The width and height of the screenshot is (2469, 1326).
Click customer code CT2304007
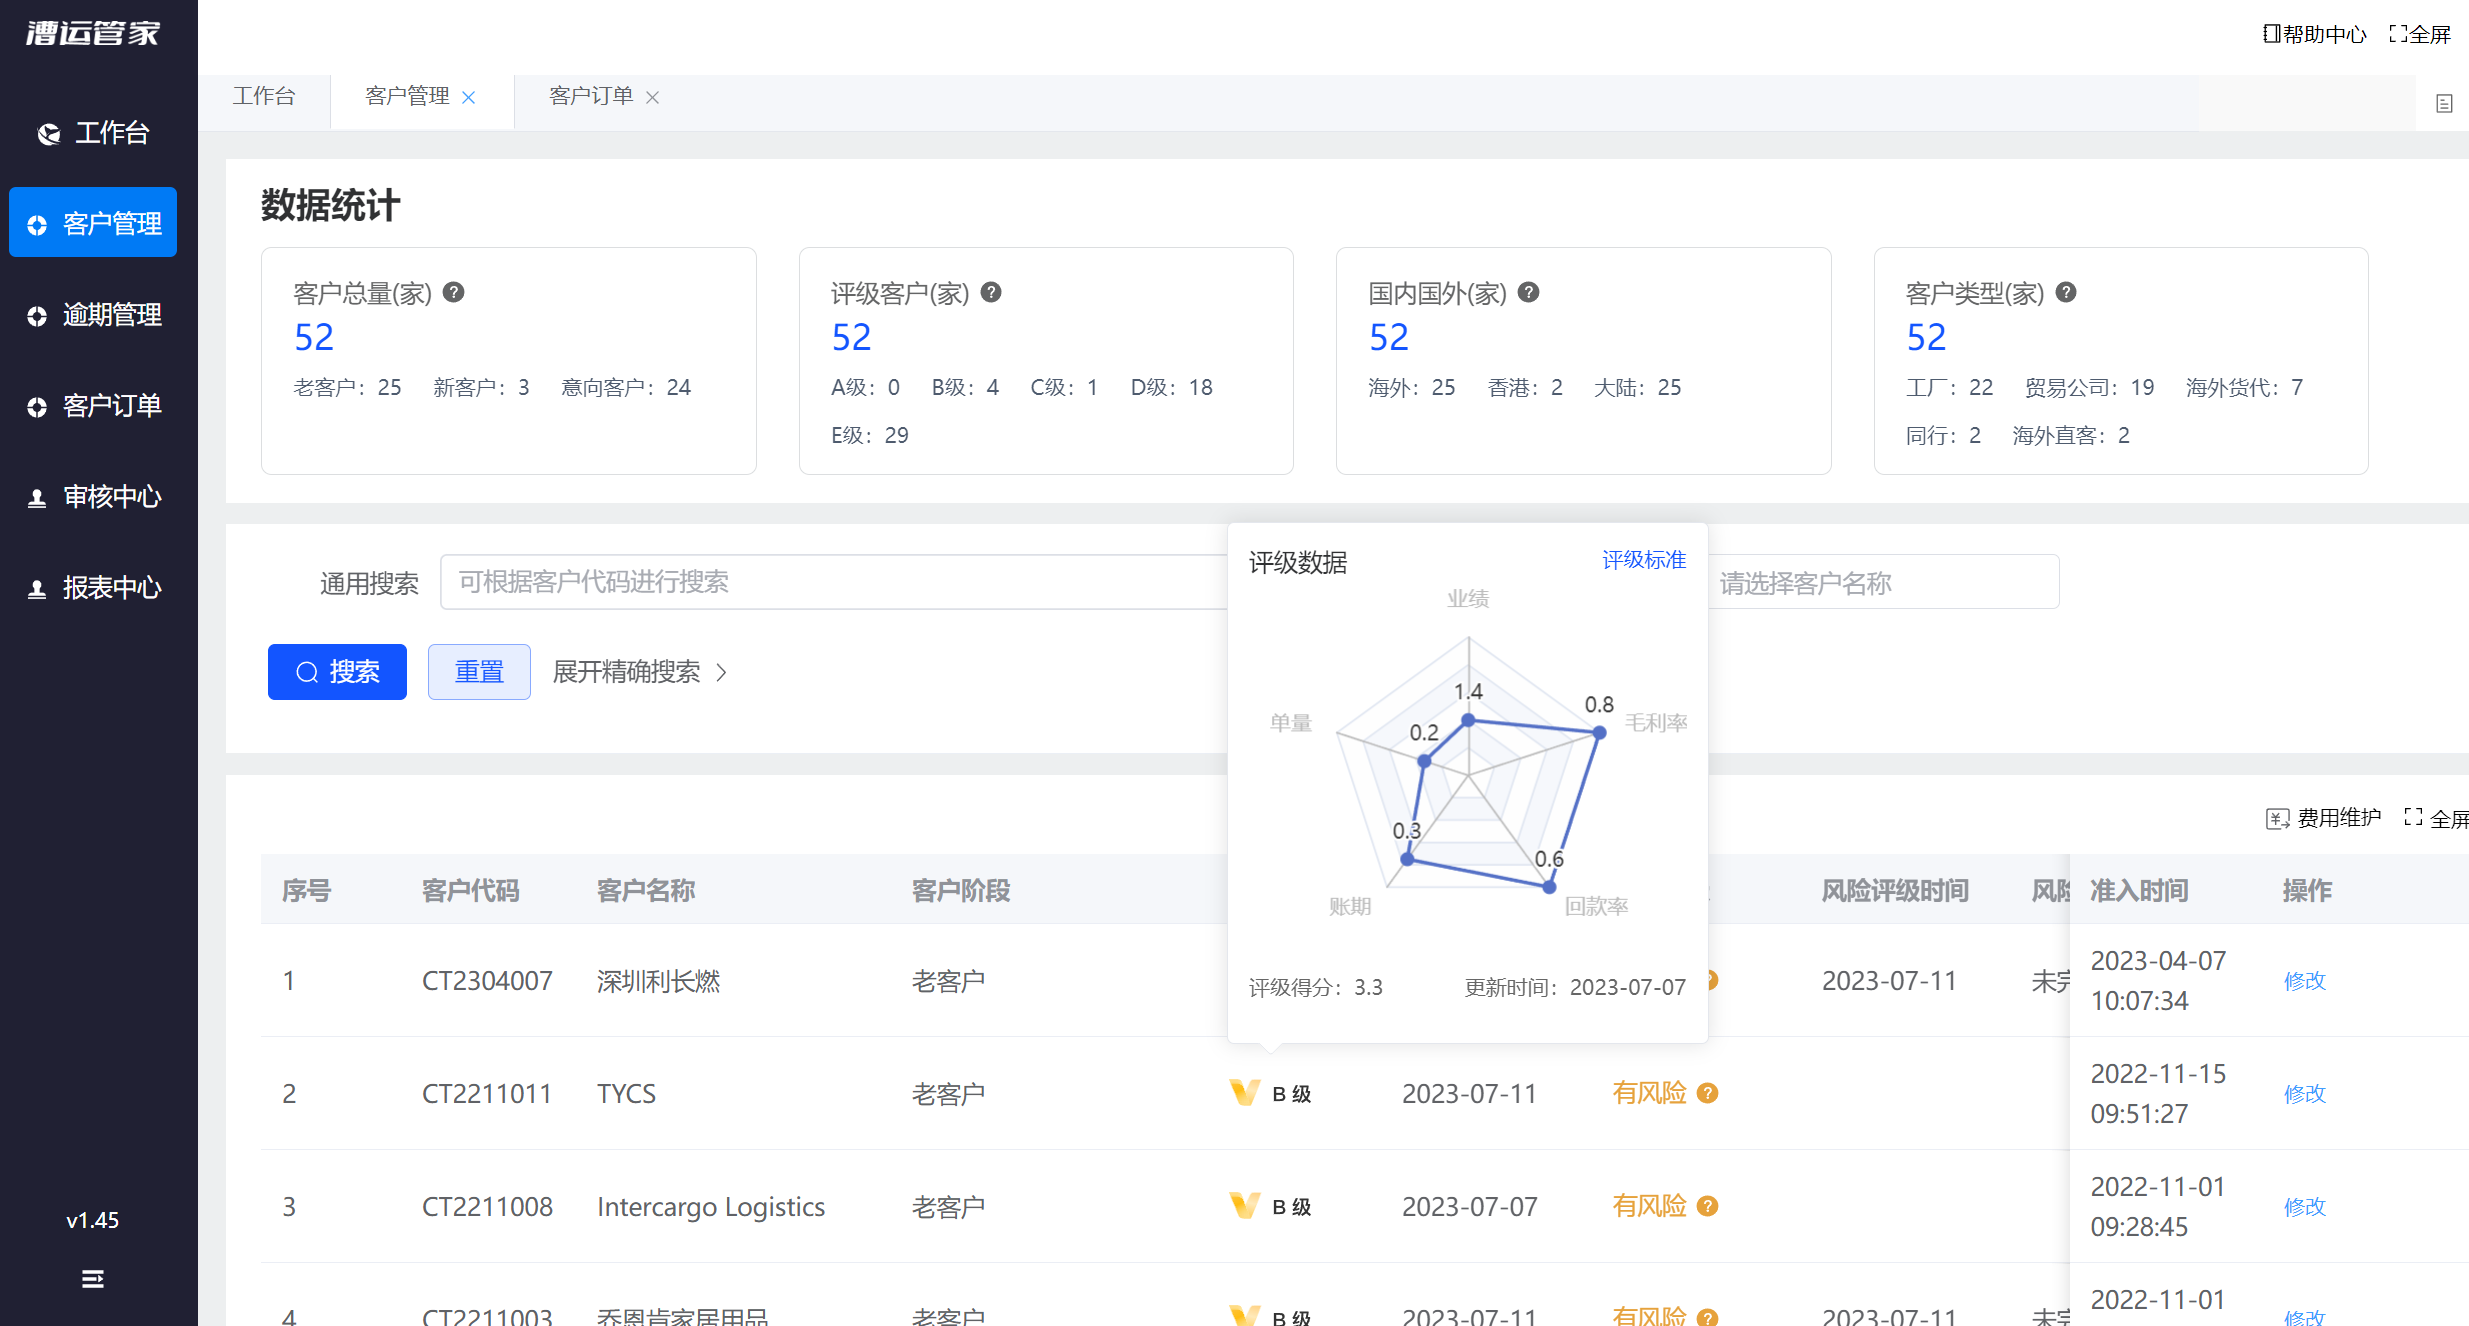pyautogui.click(x=487, y=981)
